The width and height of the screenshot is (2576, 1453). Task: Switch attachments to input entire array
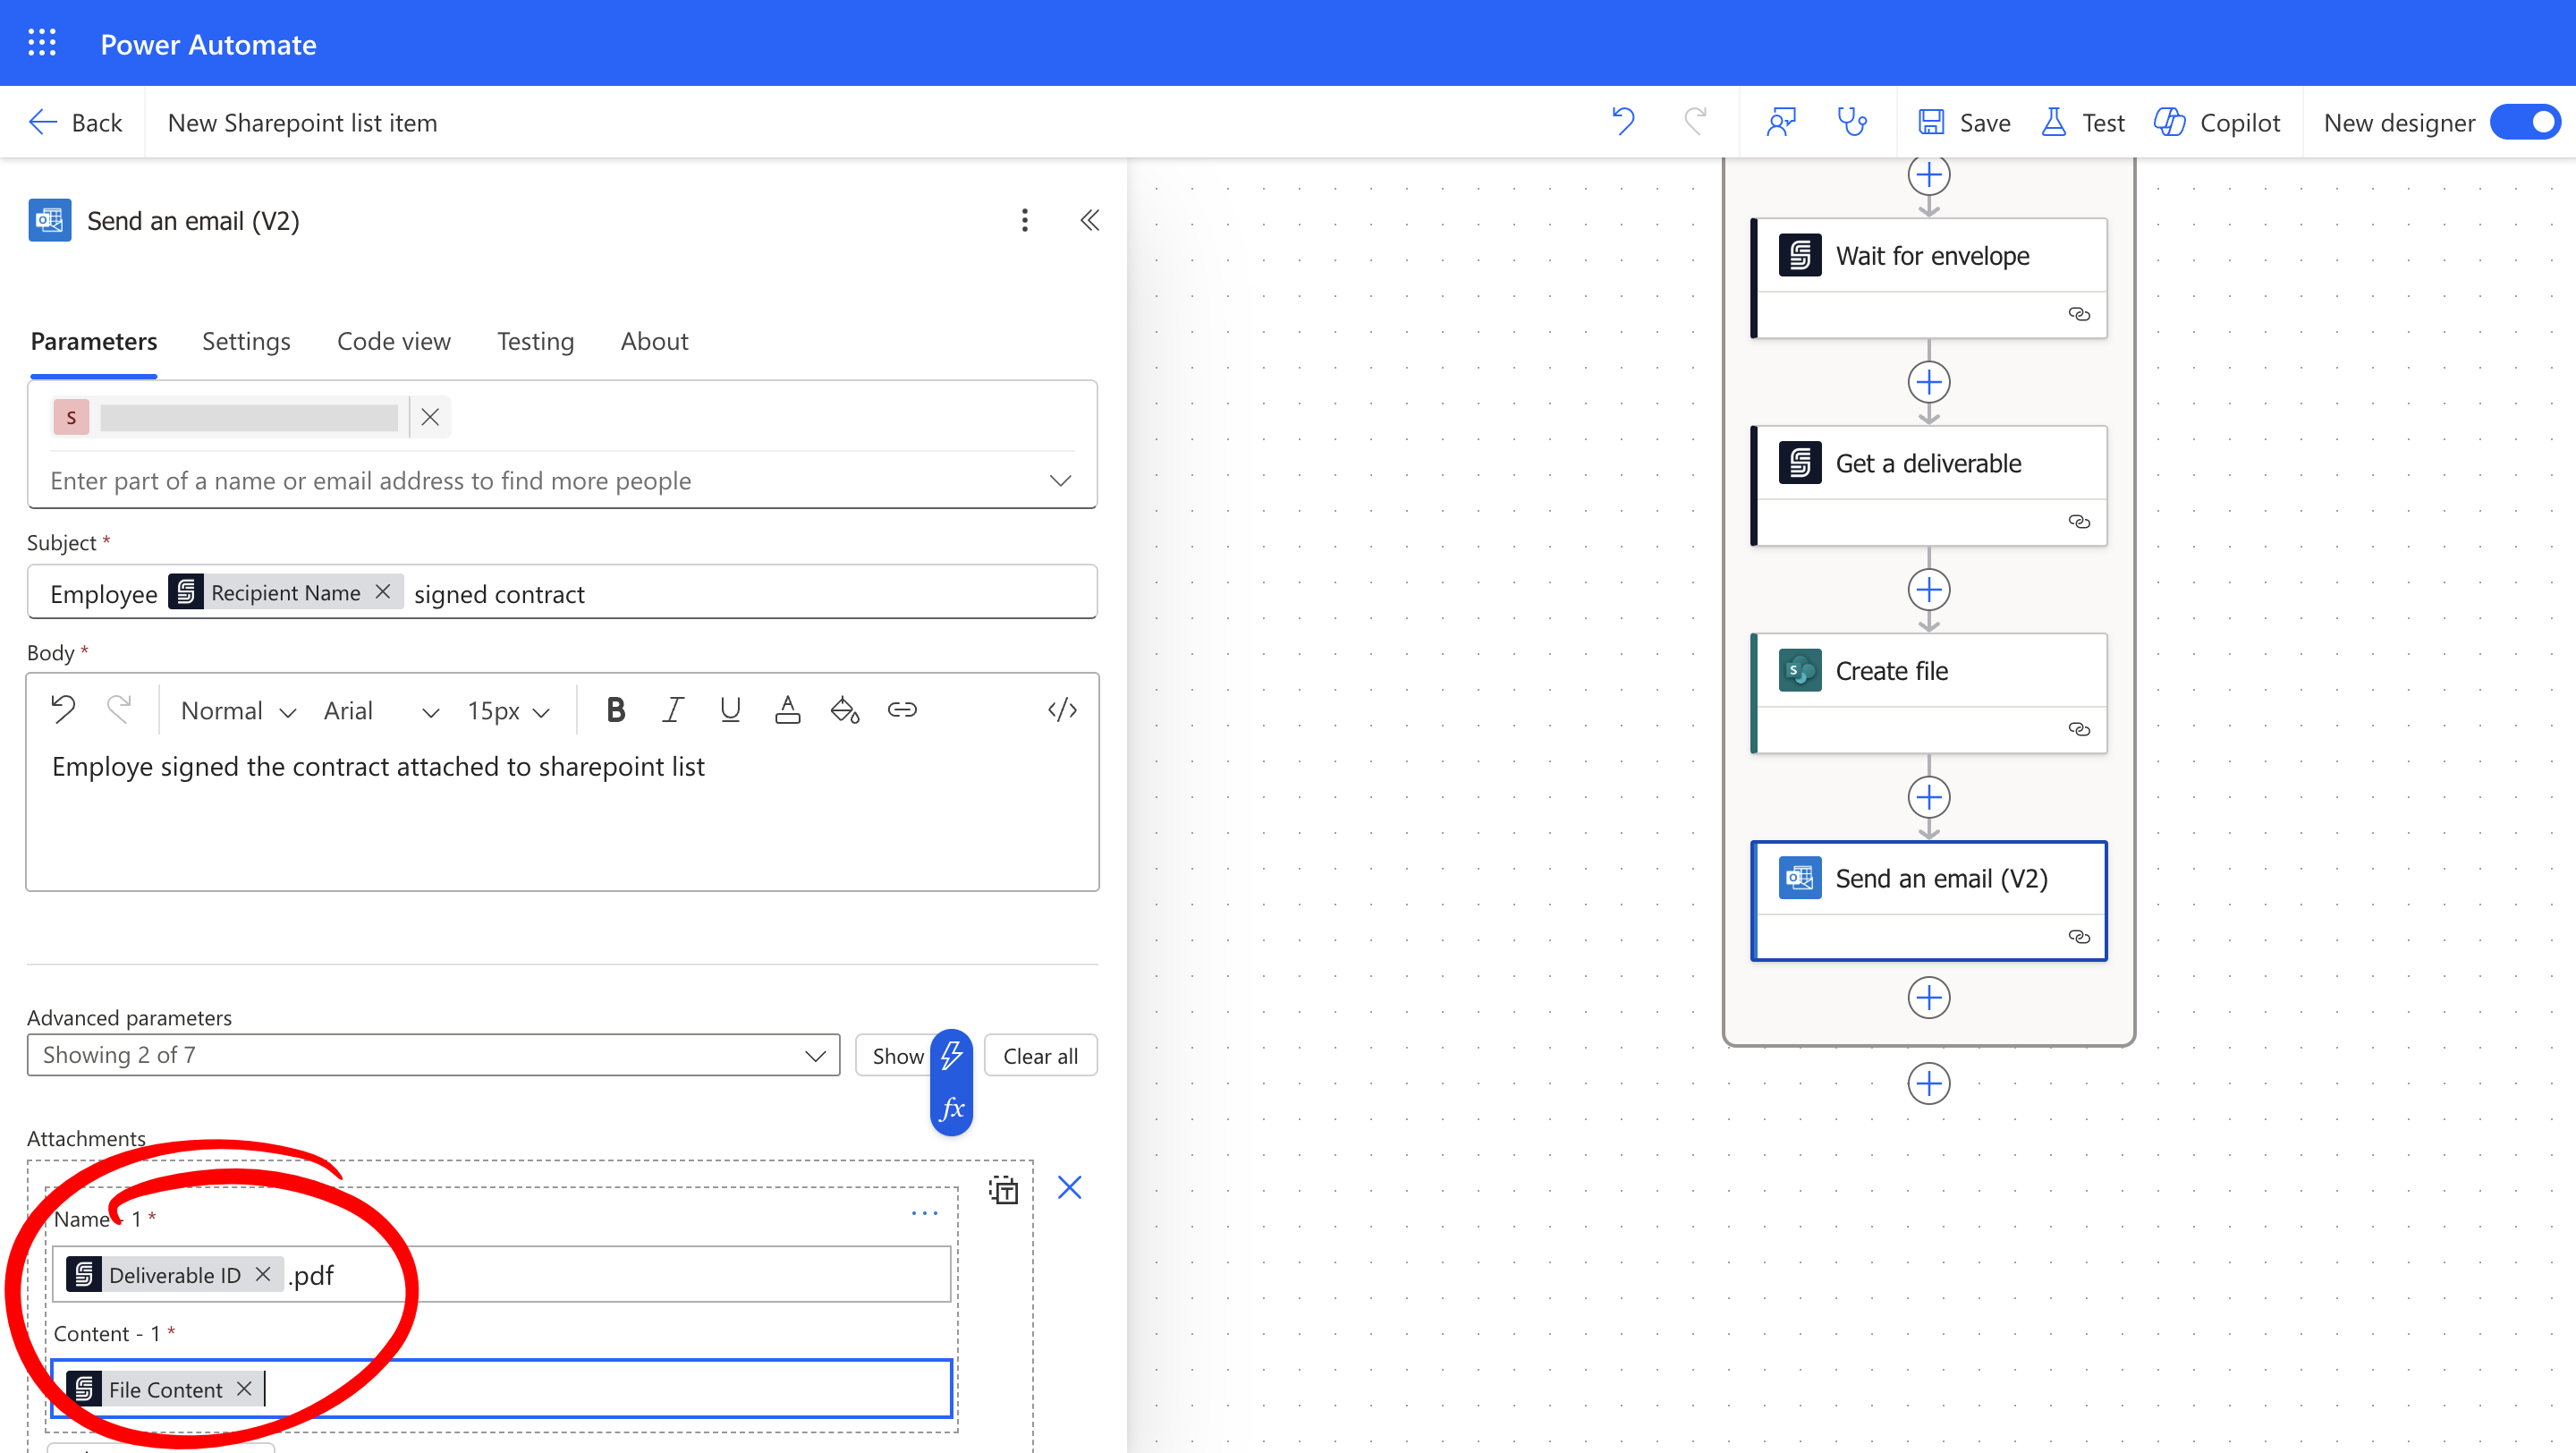pos(1003,1189)
